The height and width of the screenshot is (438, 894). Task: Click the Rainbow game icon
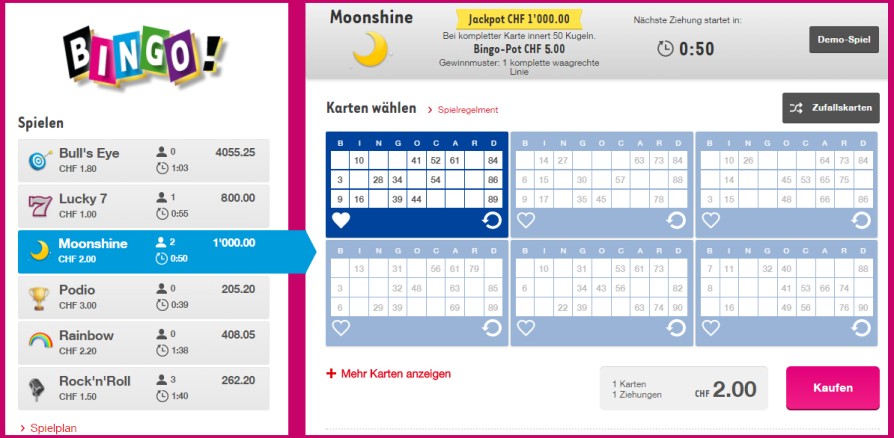click(x=39, y=342)
